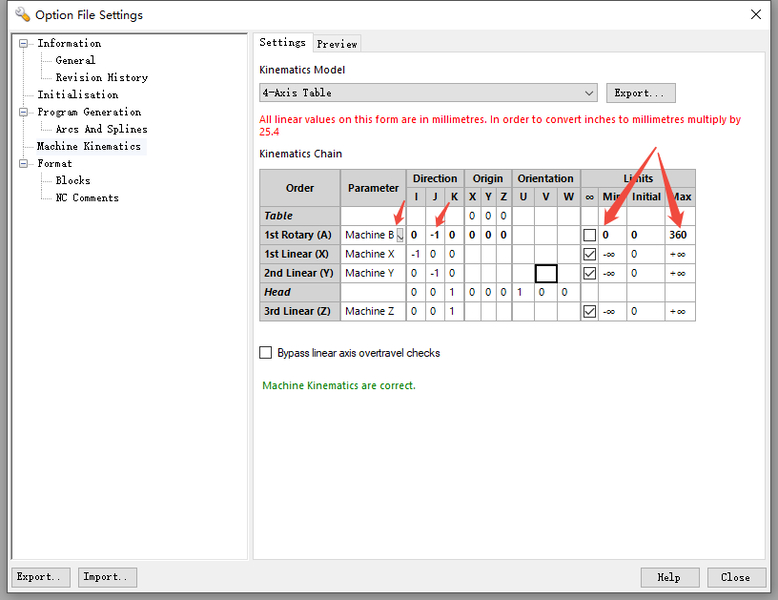Image resolution: width=778 pixels, height=600 pixels.
Task: Click the 3rd Linear (Z) Min -∞ cell
Action: pyautogui.click(x=612, y=312)
